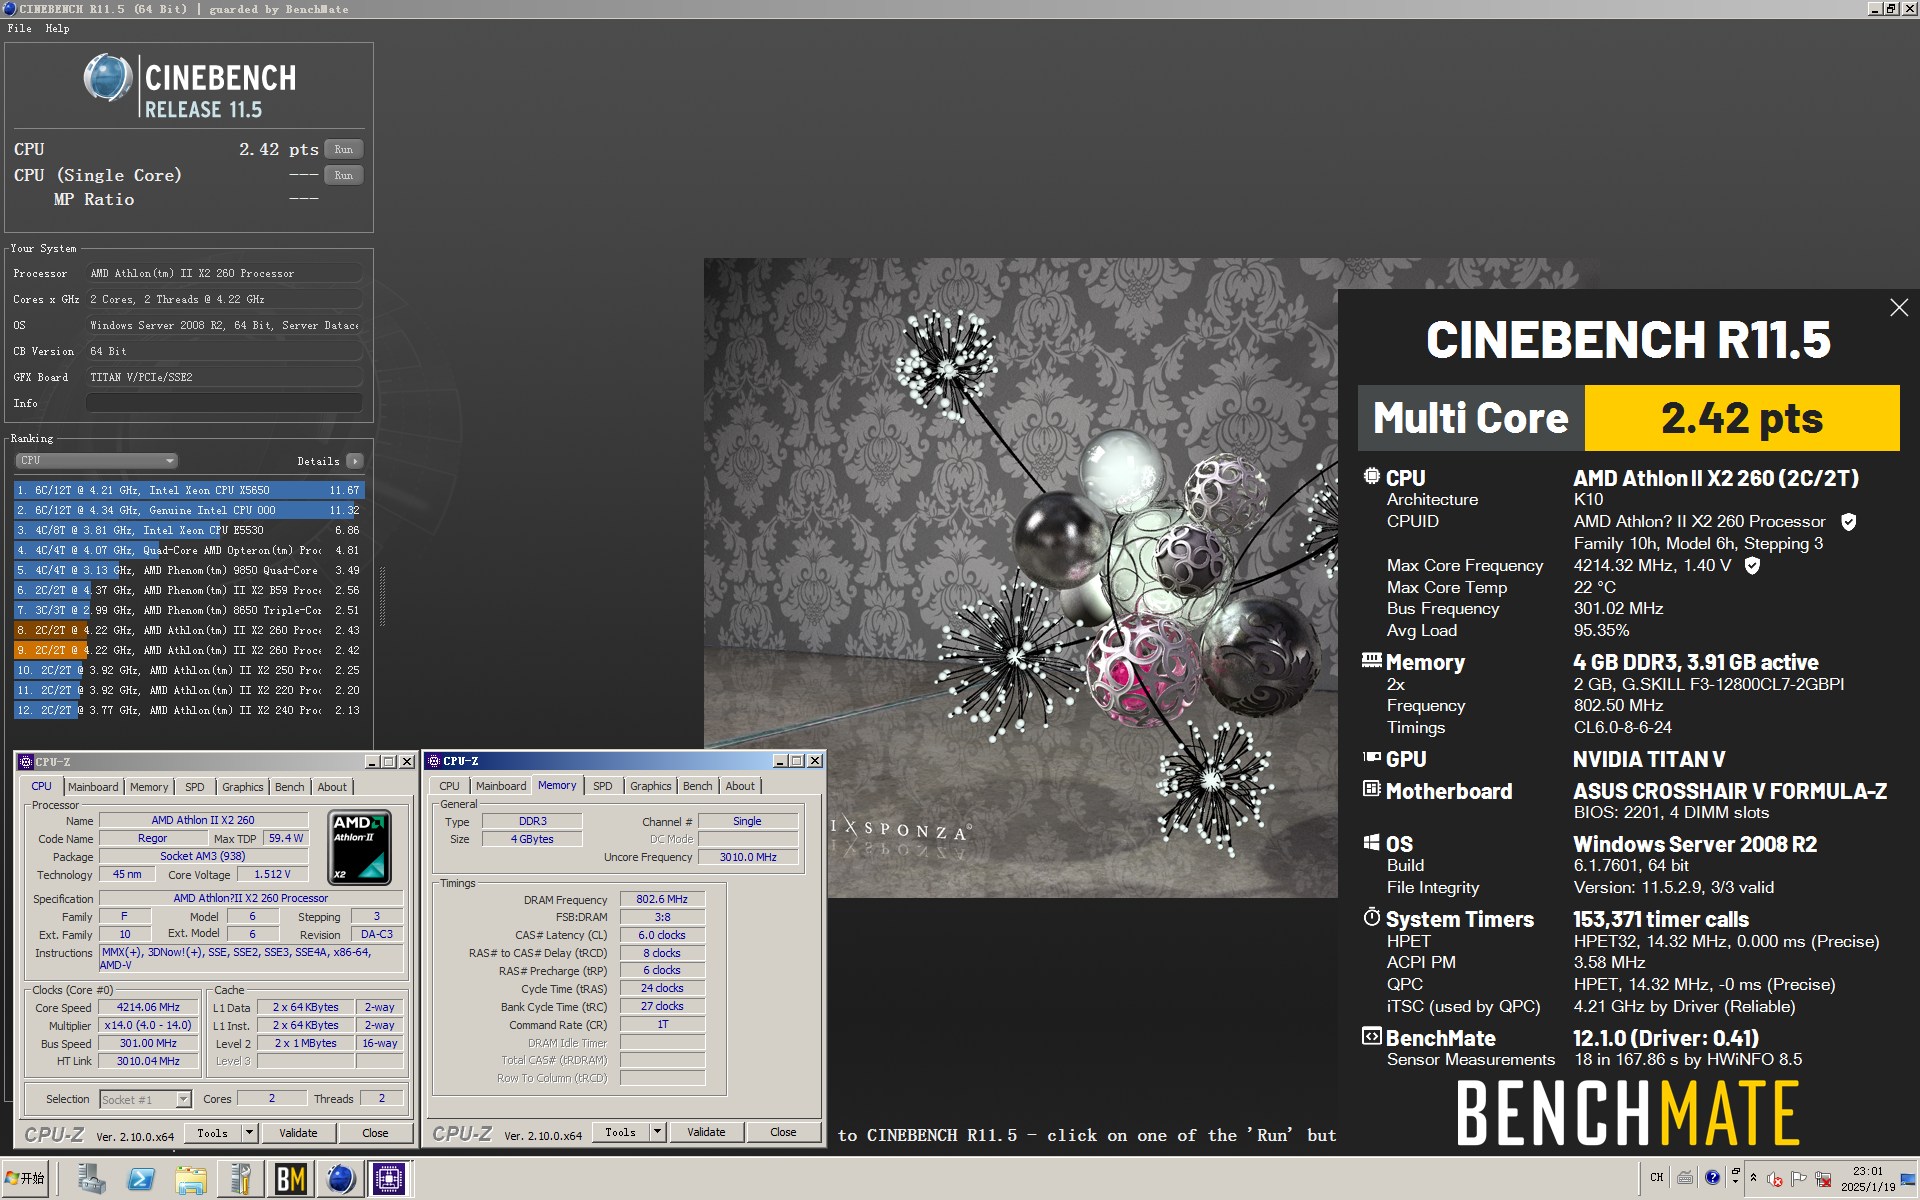Open the Start menu button

click(x=25, y=1179)
